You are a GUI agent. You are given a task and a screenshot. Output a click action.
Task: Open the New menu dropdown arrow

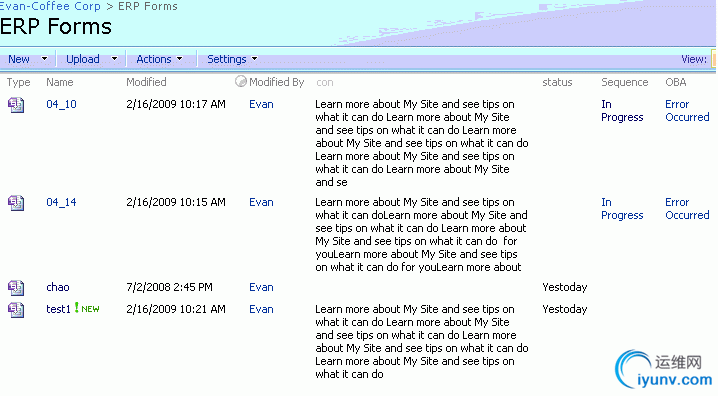point(44,59)
